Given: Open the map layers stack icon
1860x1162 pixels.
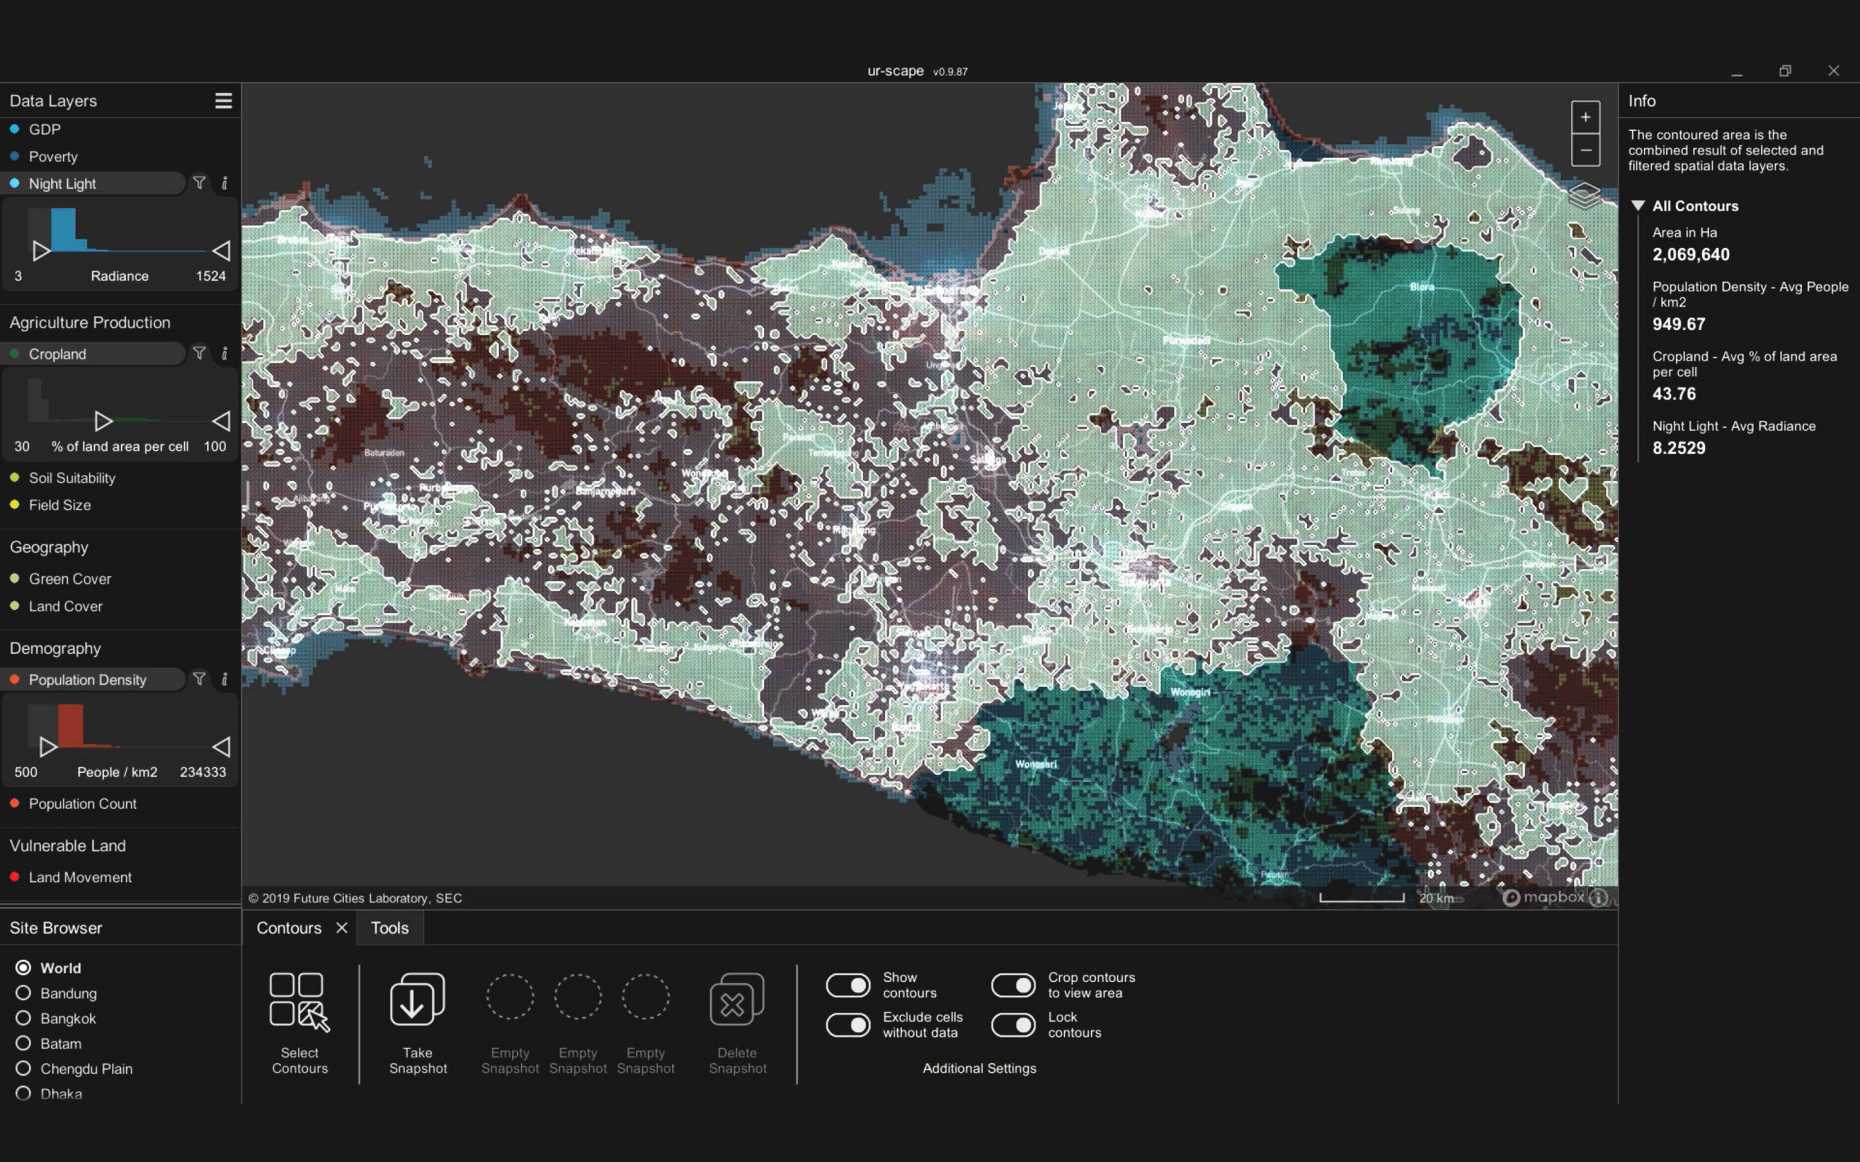Looking at the screenshot, I should point(1584,195).
